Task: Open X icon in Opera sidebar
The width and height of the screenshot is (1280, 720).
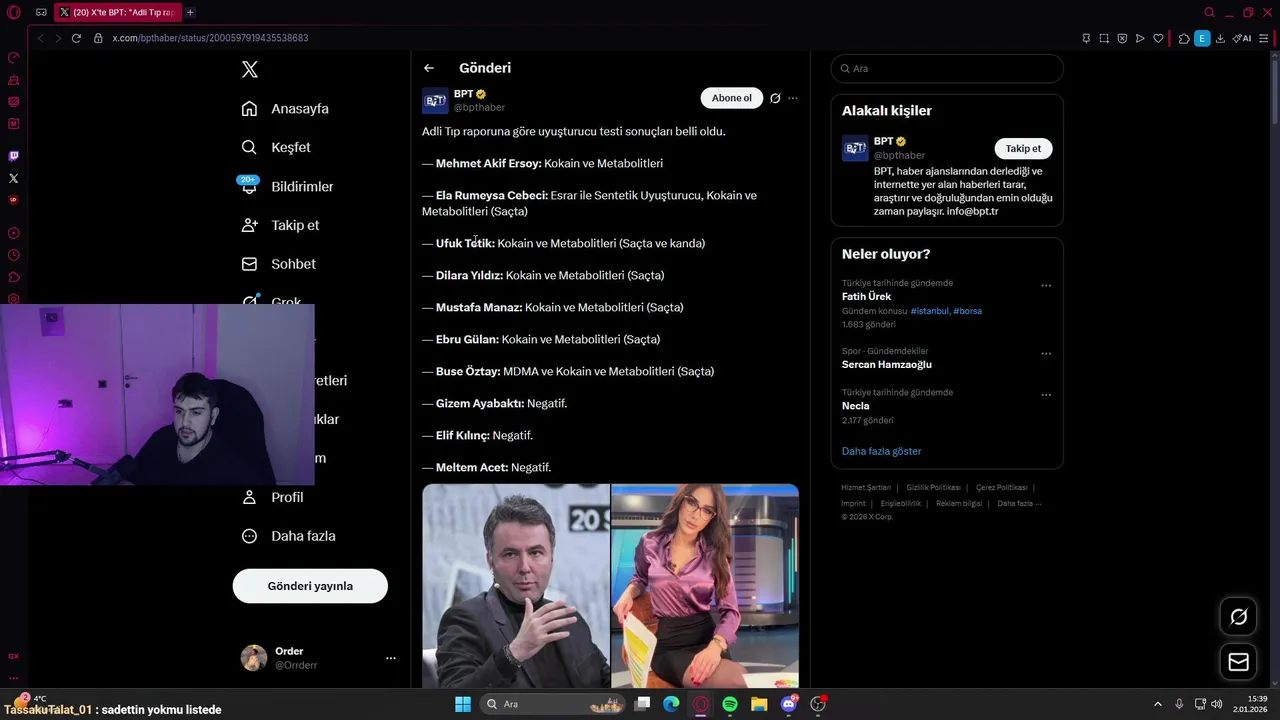Action: (x=13, y=178)
